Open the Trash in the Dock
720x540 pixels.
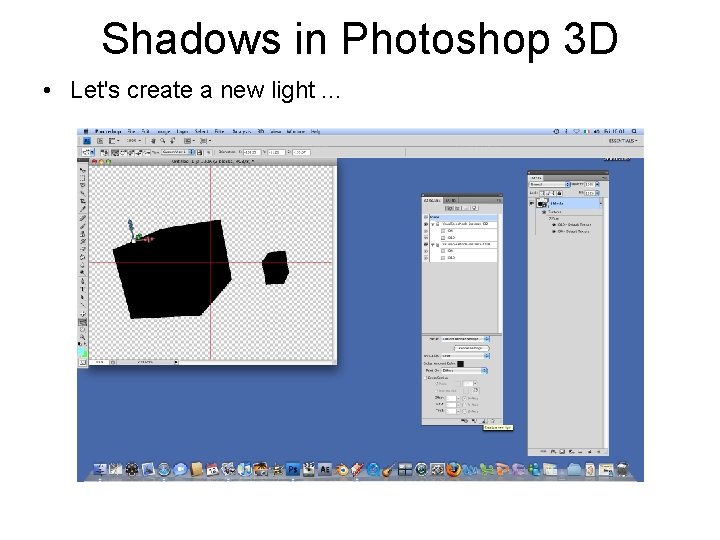[x=622, y=469]
